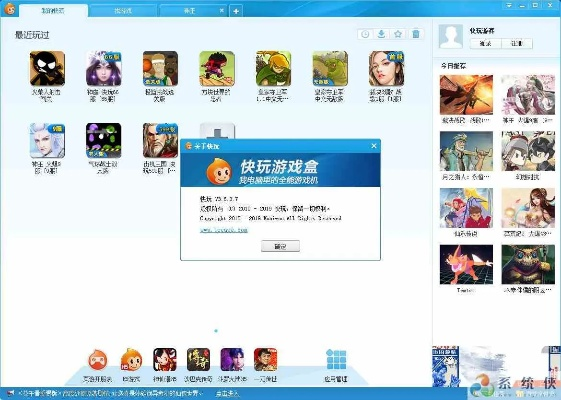
Task: Launch the bearded warrior game icon
Action: click(x=160, y=141)
